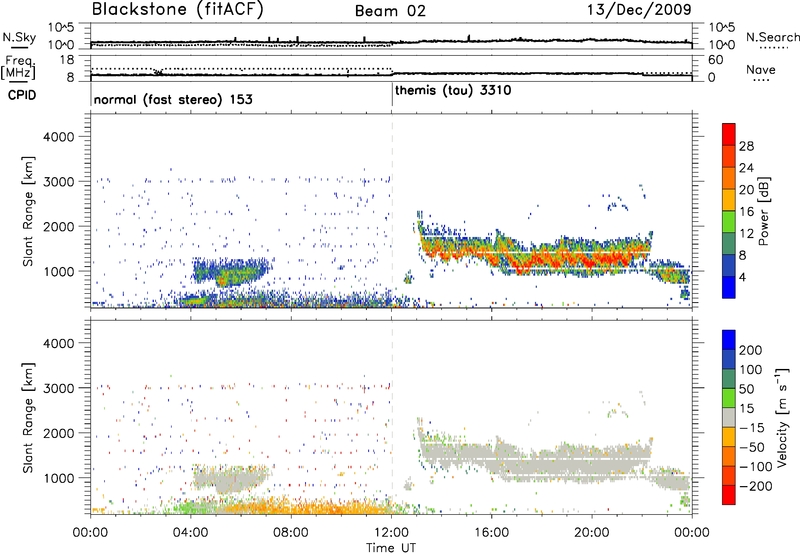Select the 'Beam 02' heading
The width and height of the screenshot is (800, 554).
pyautogui.click(x=390, y=11)
